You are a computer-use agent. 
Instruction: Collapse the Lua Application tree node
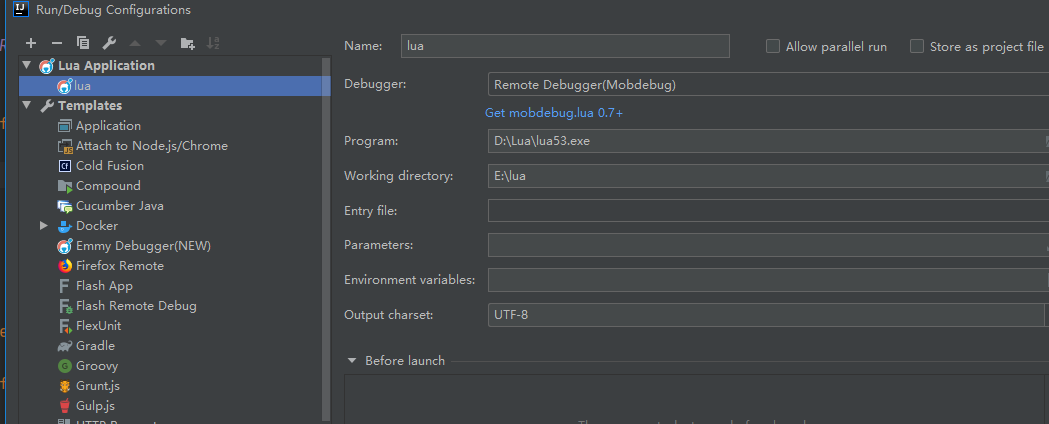pos(27,65)
